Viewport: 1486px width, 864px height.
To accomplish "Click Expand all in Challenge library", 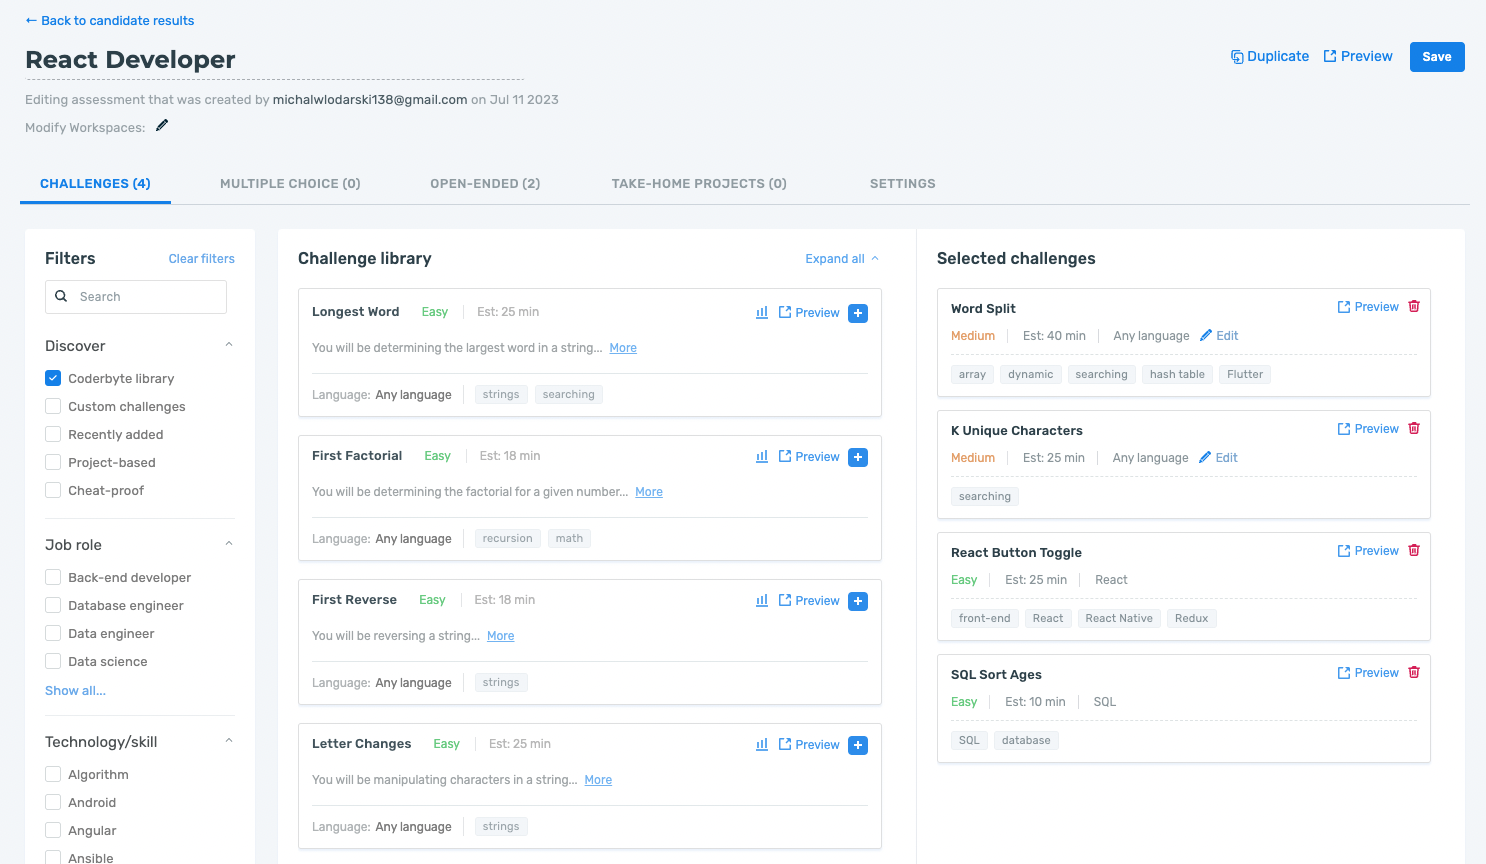I will coord(842,259).
